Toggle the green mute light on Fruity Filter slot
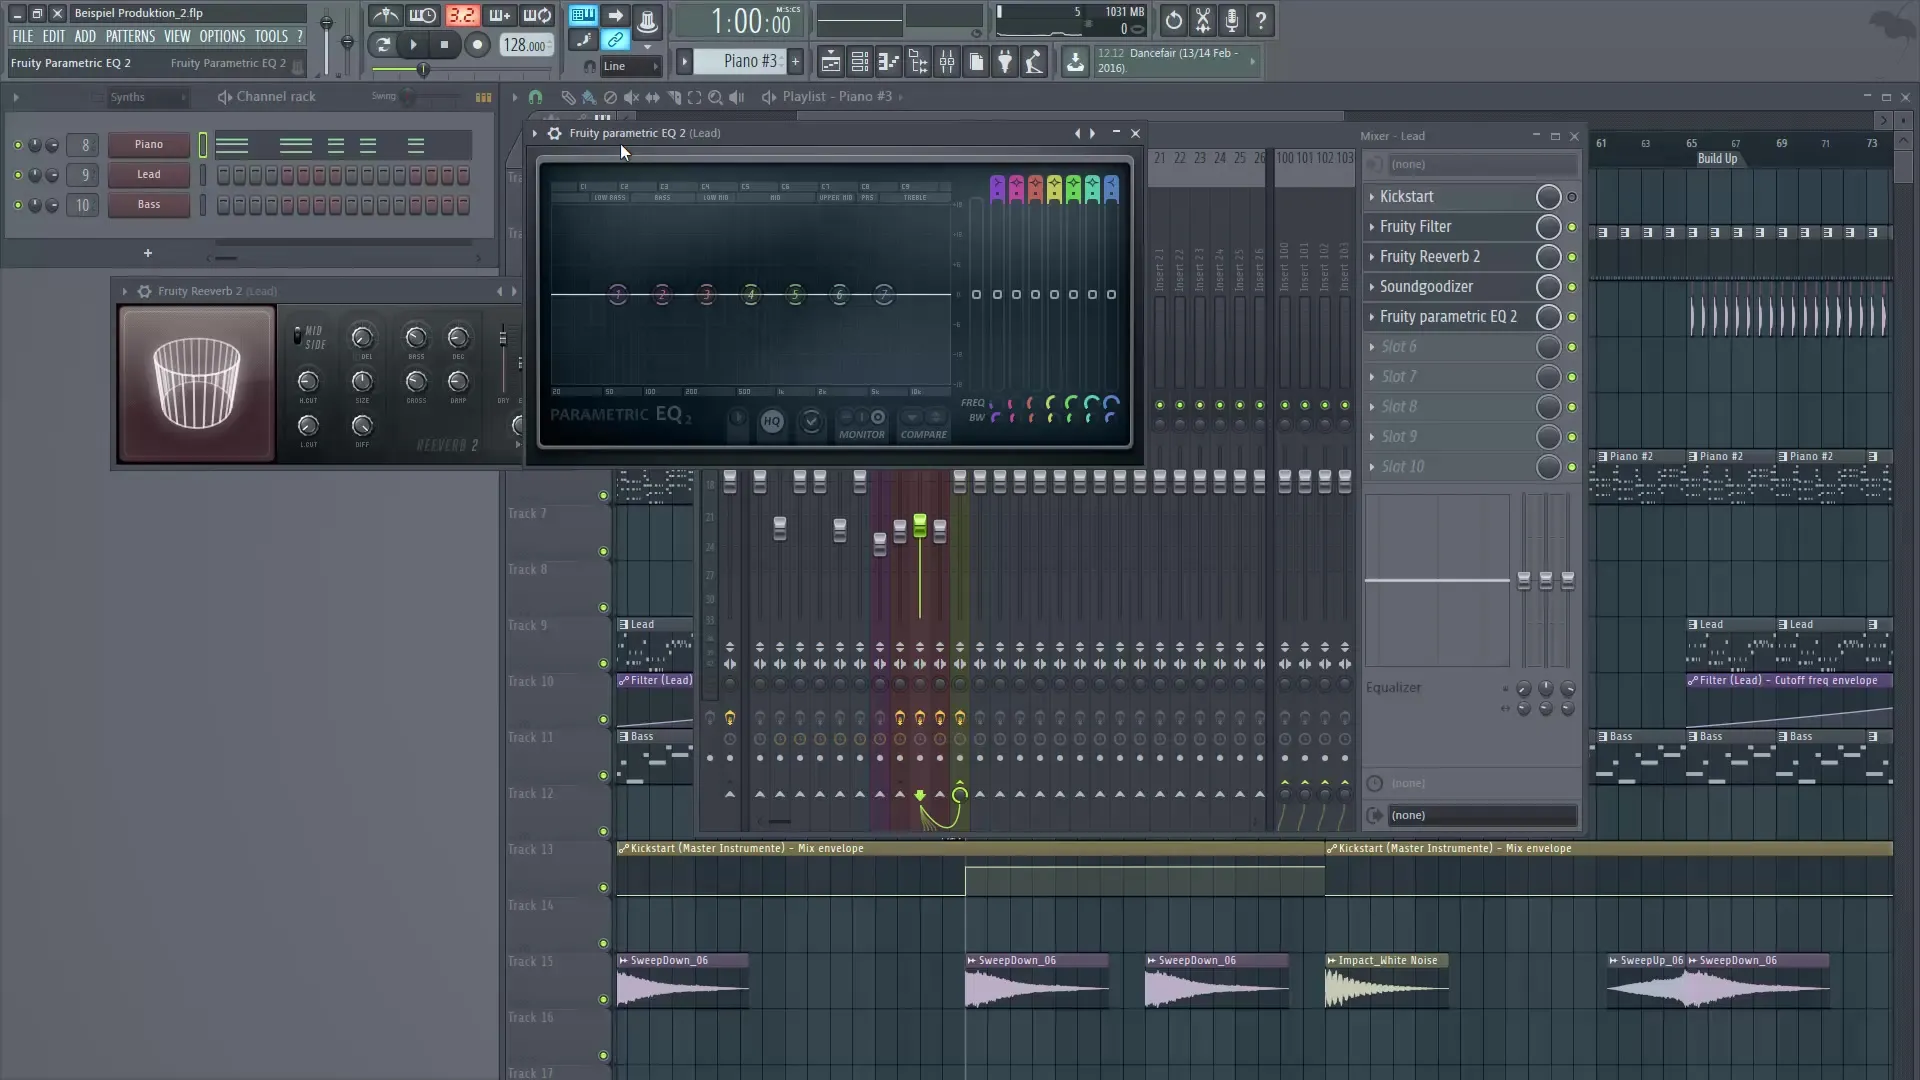 (x=1572, y=227)
